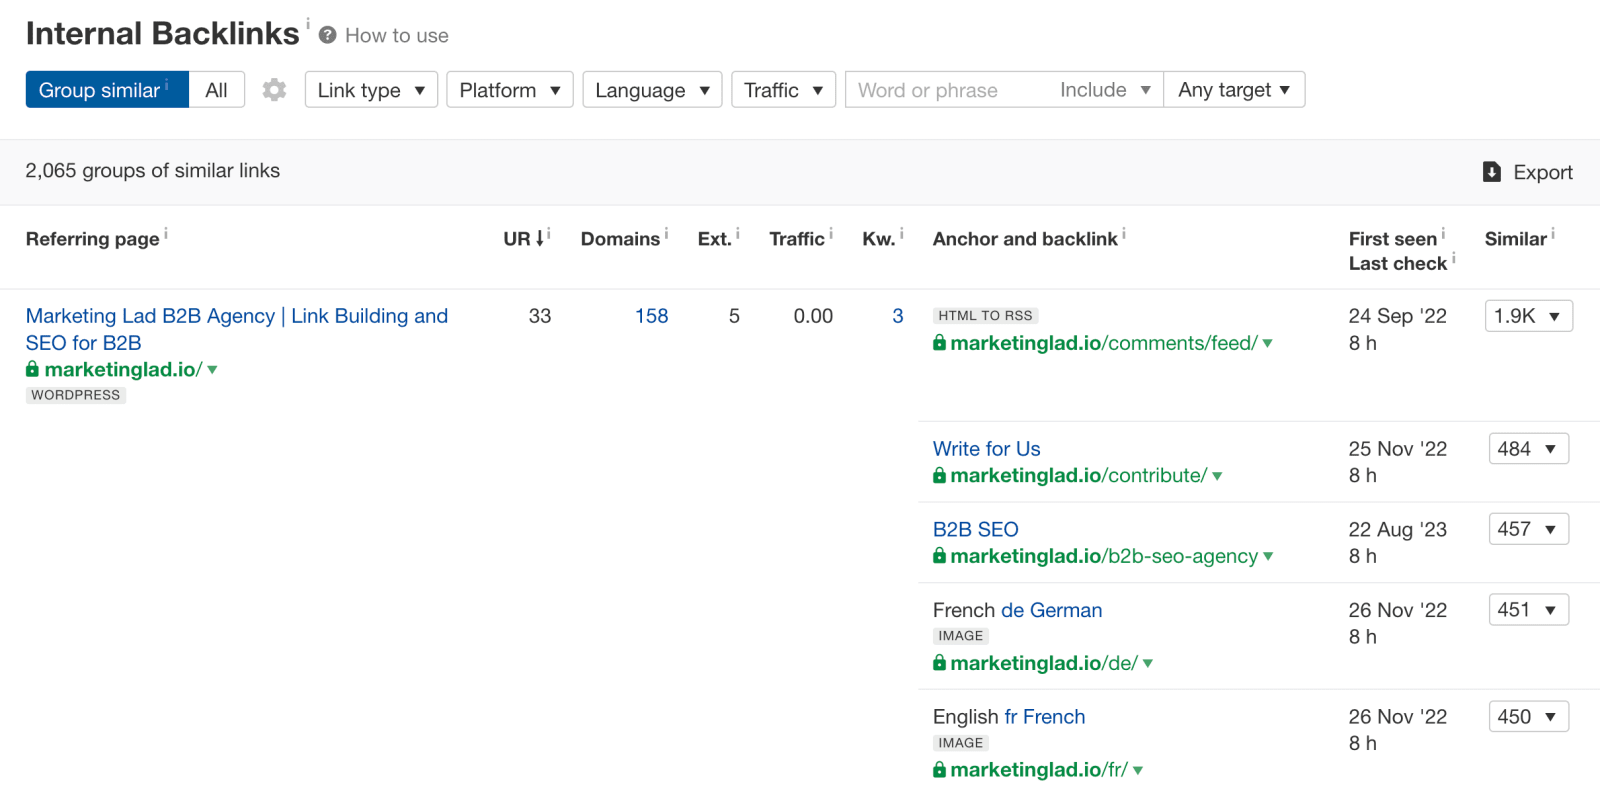Viewport: 1600px width, 795px height.
Task: Expand the 450 similar links dropdown
Action: (1529, 716)
